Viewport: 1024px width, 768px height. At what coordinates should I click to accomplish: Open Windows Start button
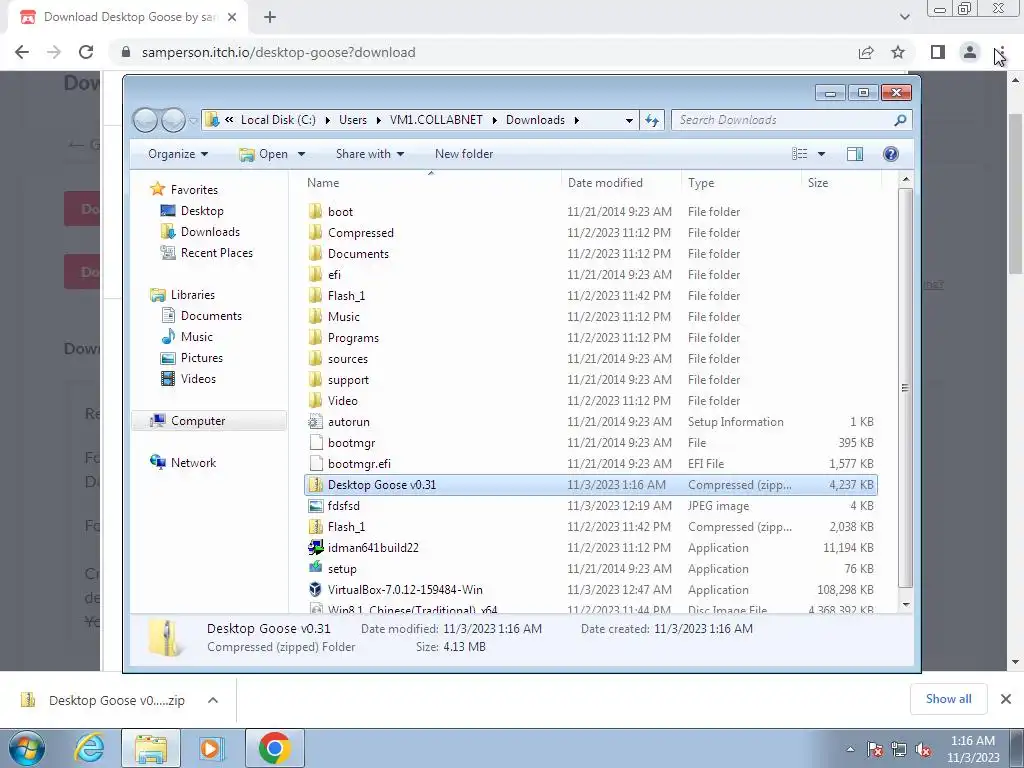[27, 748]
